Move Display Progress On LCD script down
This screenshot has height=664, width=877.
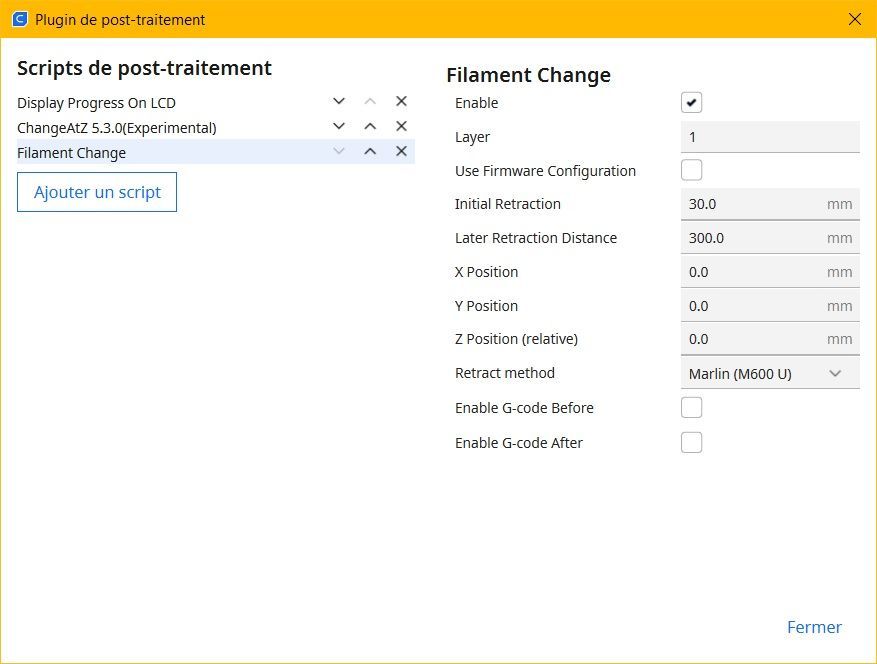pyautogui.click(x=338, y=101)
